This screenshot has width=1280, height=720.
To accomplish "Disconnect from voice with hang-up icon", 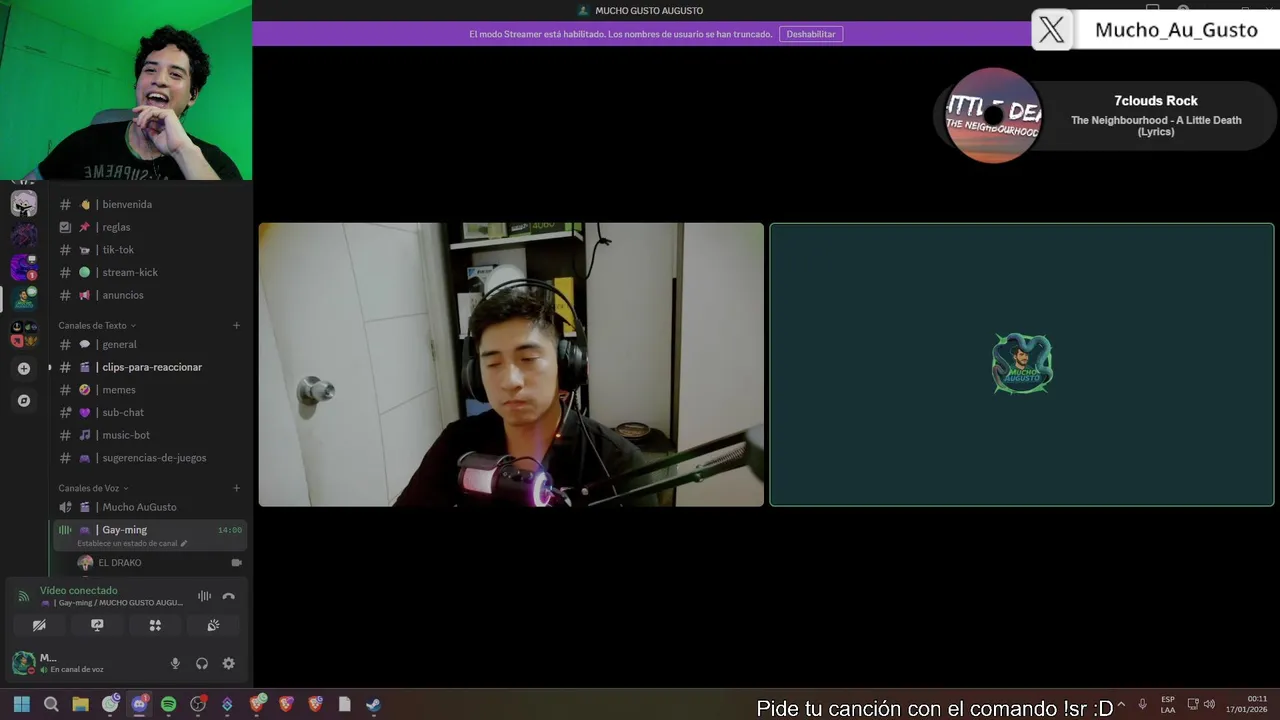I will click(x=229, y=596).
